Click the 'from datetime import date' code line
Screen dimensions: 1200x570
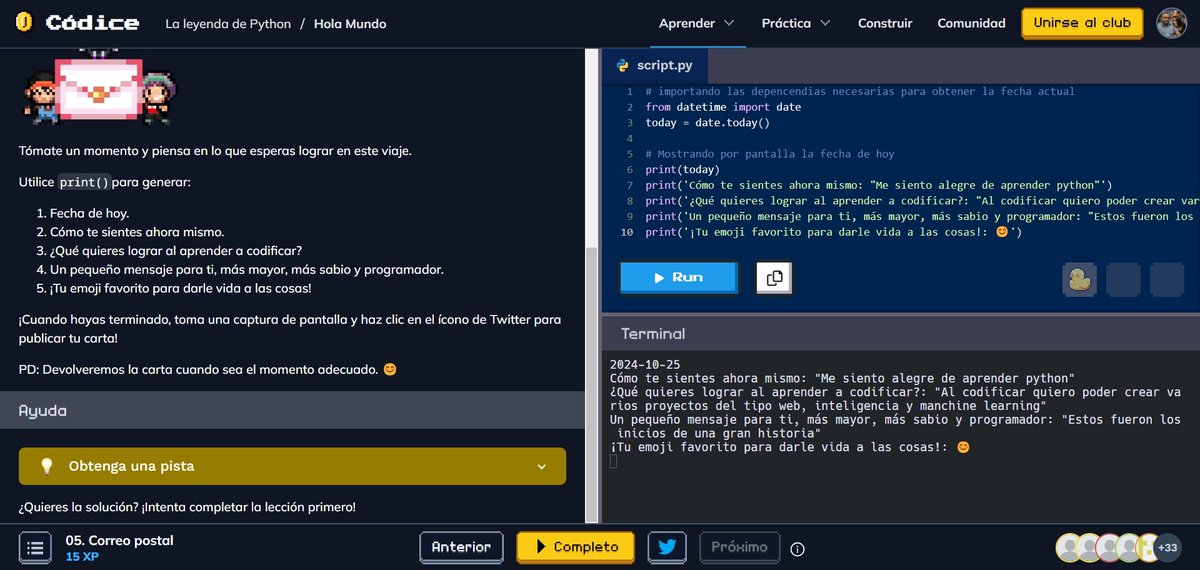tap(723, 107)
